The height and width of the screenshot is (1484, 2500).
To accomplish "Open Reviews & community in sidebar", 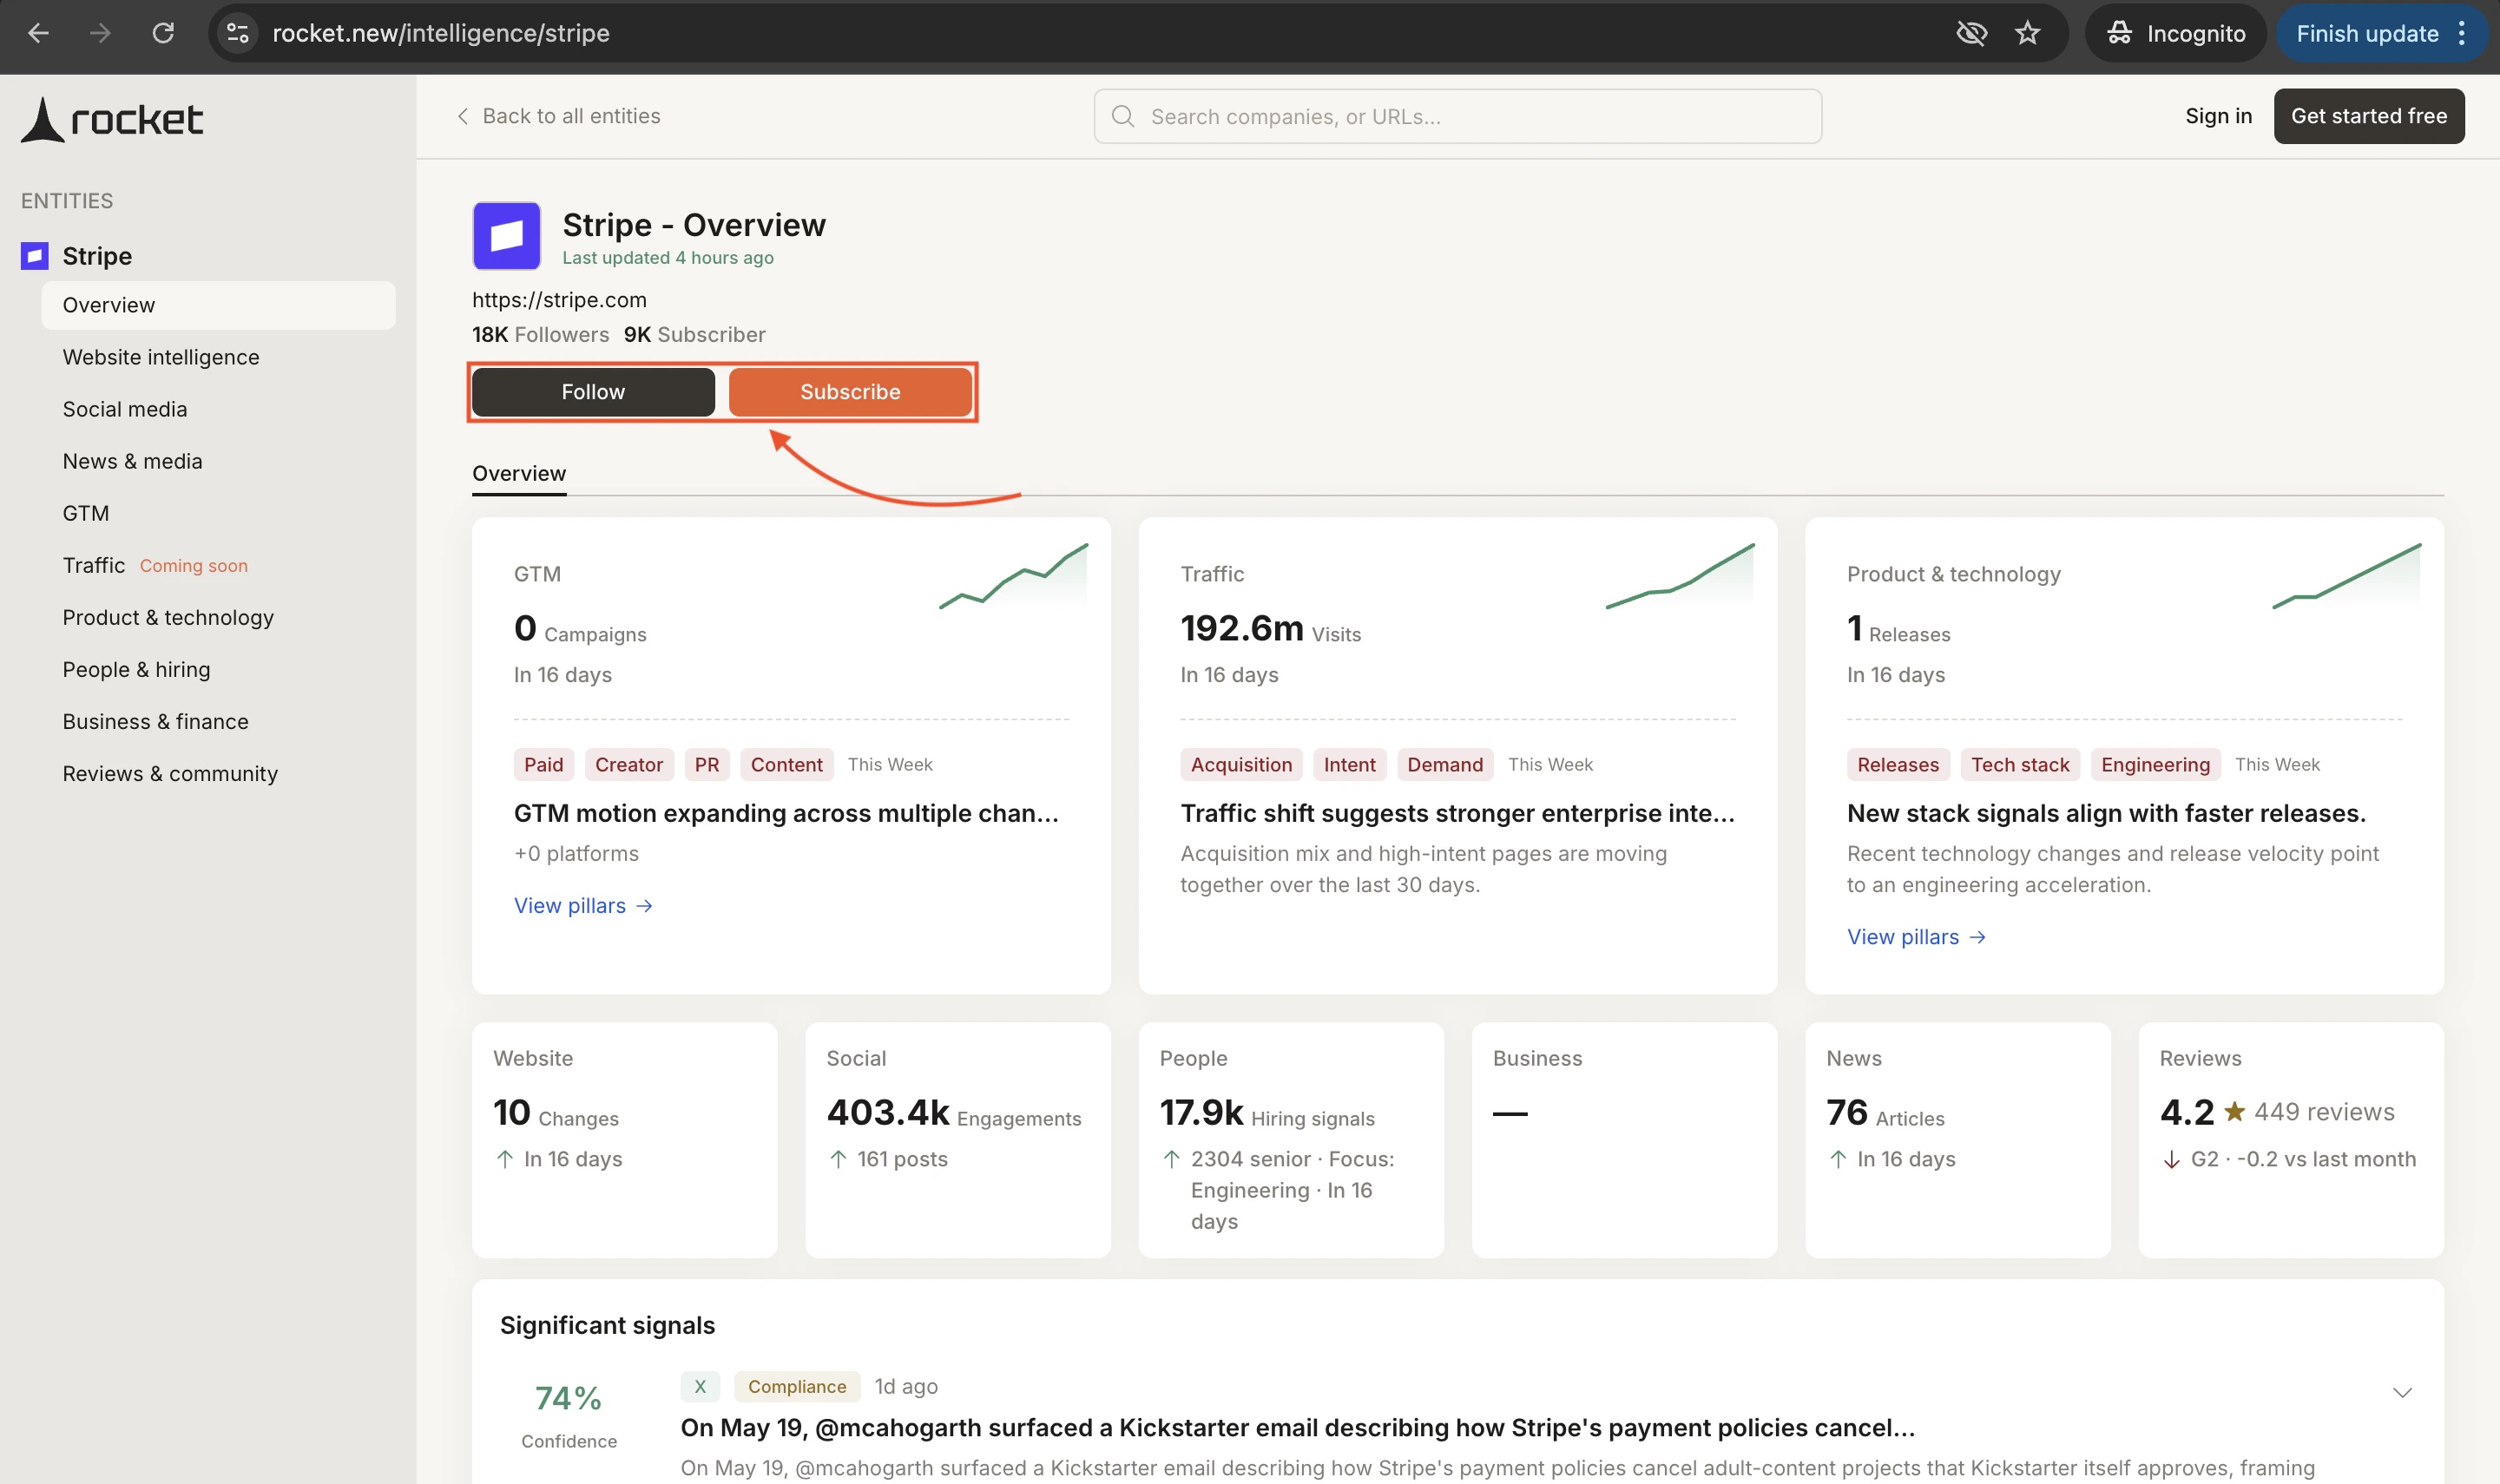I will coord(170,773).
